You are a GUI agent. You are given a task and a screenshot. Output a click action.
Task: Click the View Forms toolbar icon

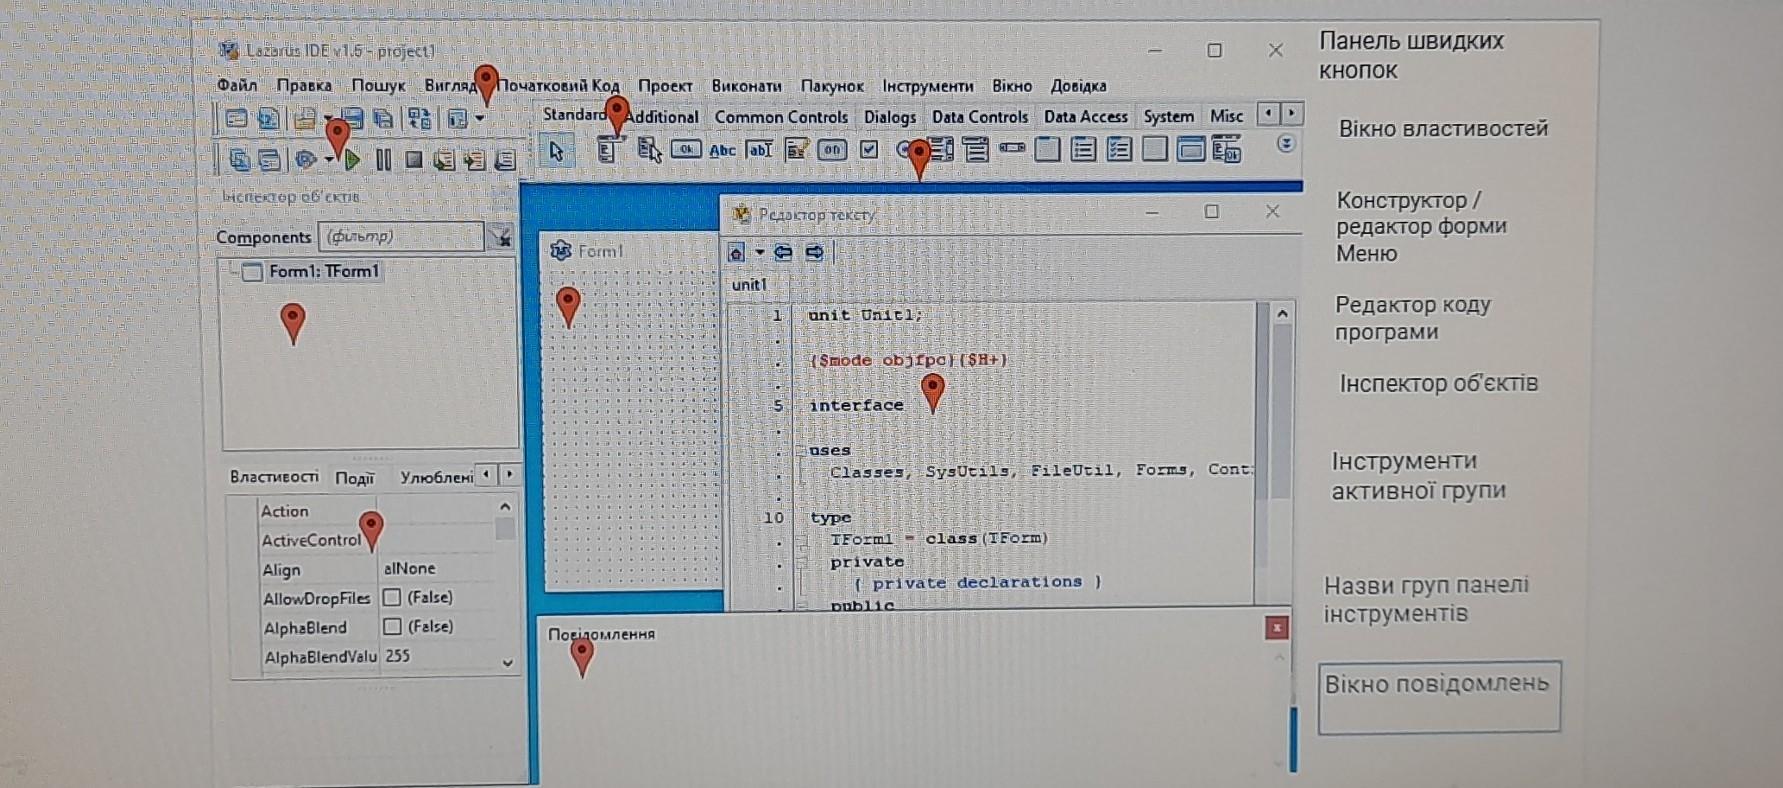point(269,160)
